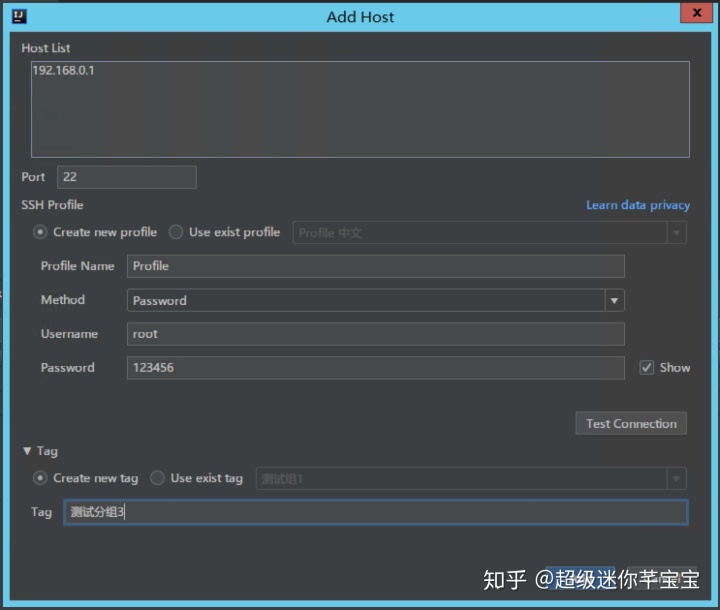
Task: Click the 192.168.0.1 host entry
Action: coord(63,70)
